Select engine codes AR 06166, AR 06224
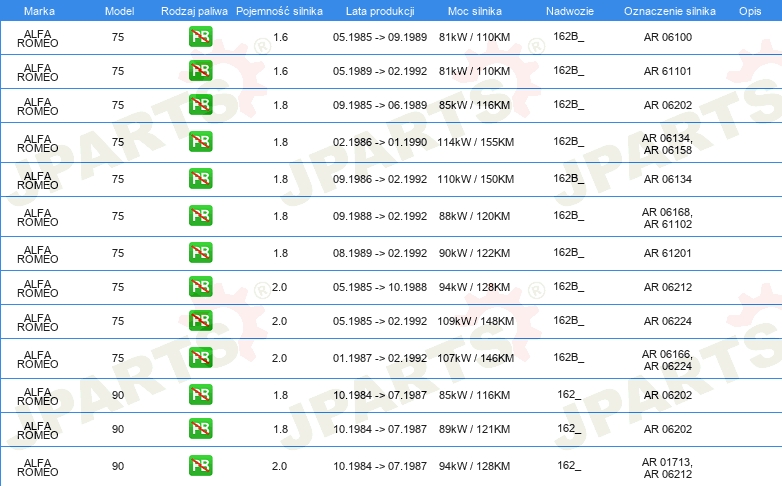Viewport: 782px width, 486px height. pos(667,360)
